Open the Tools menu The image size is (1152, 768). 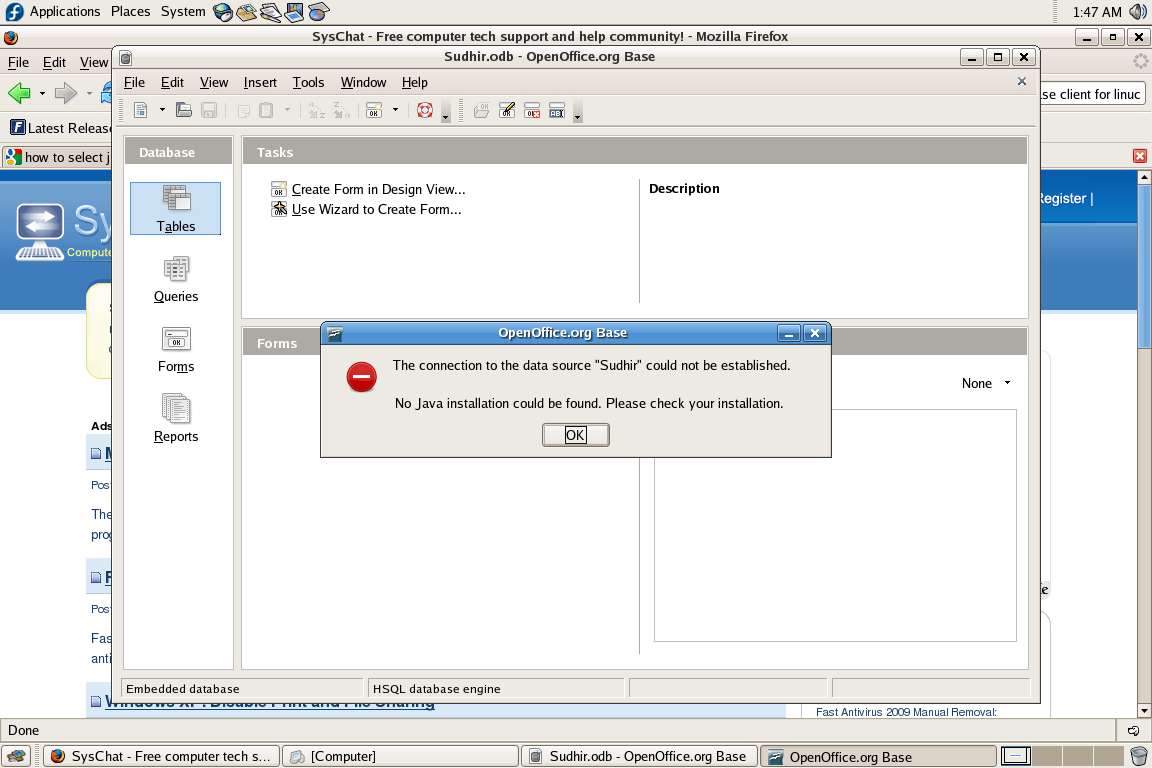(x=308, y=82)
